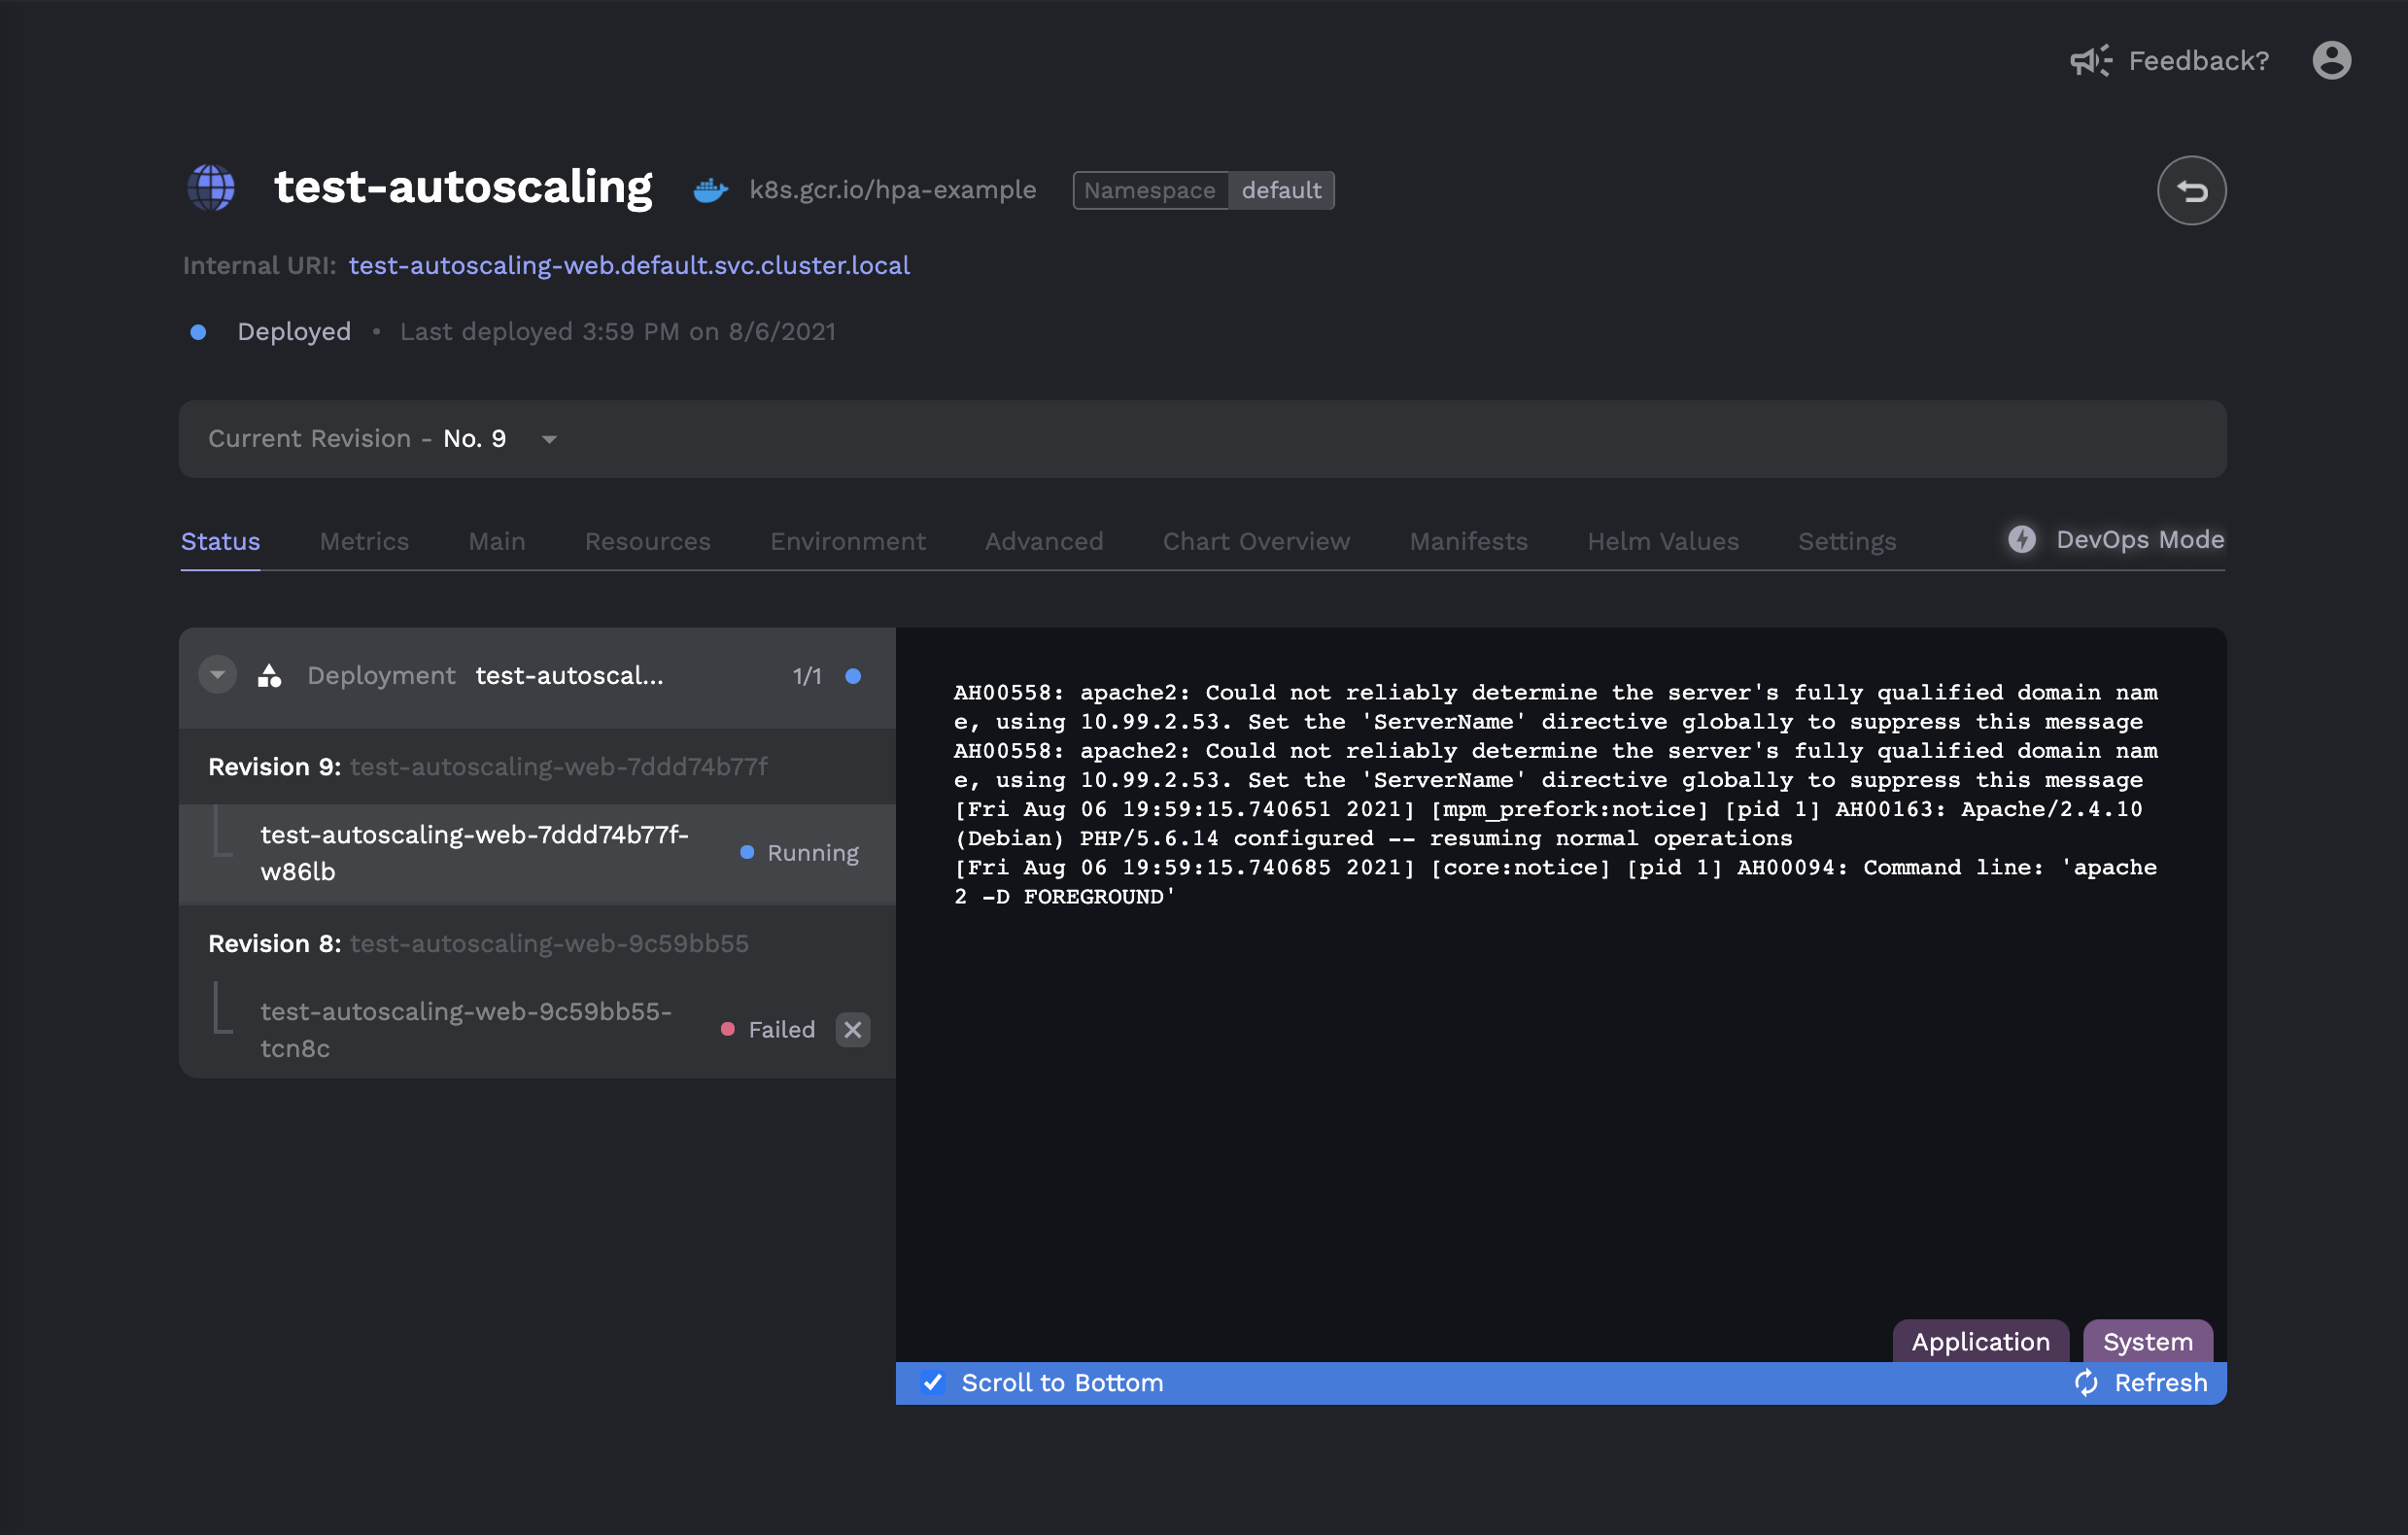Viewport: 2408px width, 1535px height.
Task: Click the Docker whale icon
Action: (x=711, y=190)
